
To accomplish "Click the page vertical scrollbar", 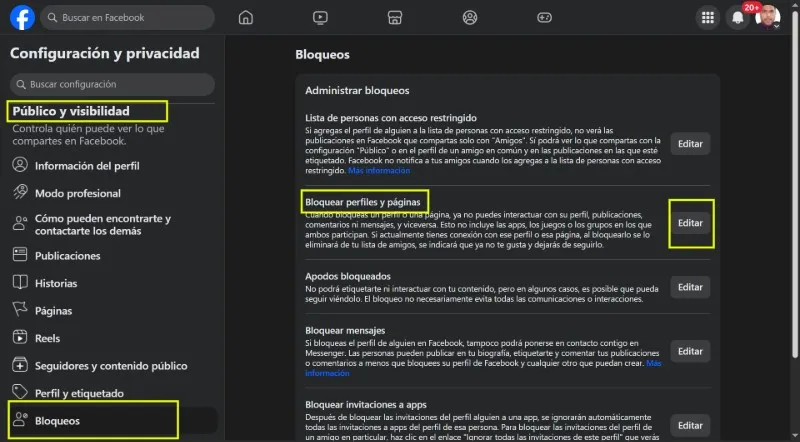I will [795, 184].
